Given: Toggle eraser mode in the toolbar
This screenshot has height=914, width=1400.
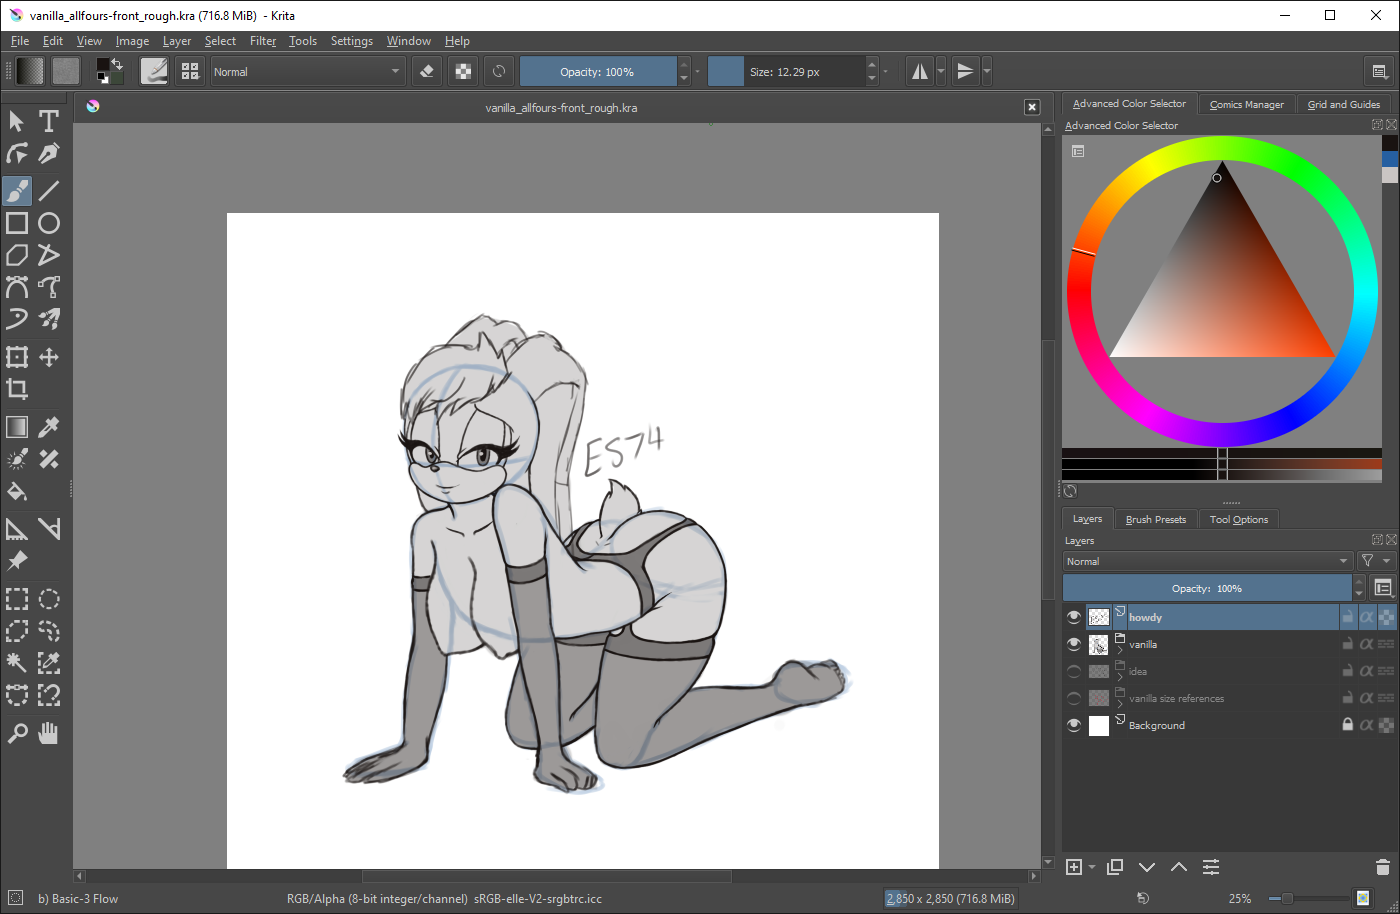Looking at the screenshot, I should pos(427,71).
